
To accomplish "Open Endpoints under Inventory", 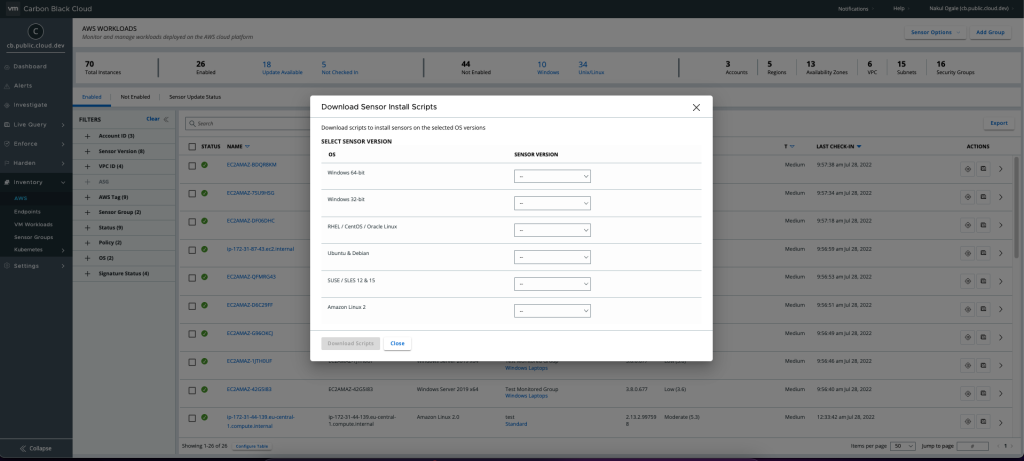I will [27, 212].
